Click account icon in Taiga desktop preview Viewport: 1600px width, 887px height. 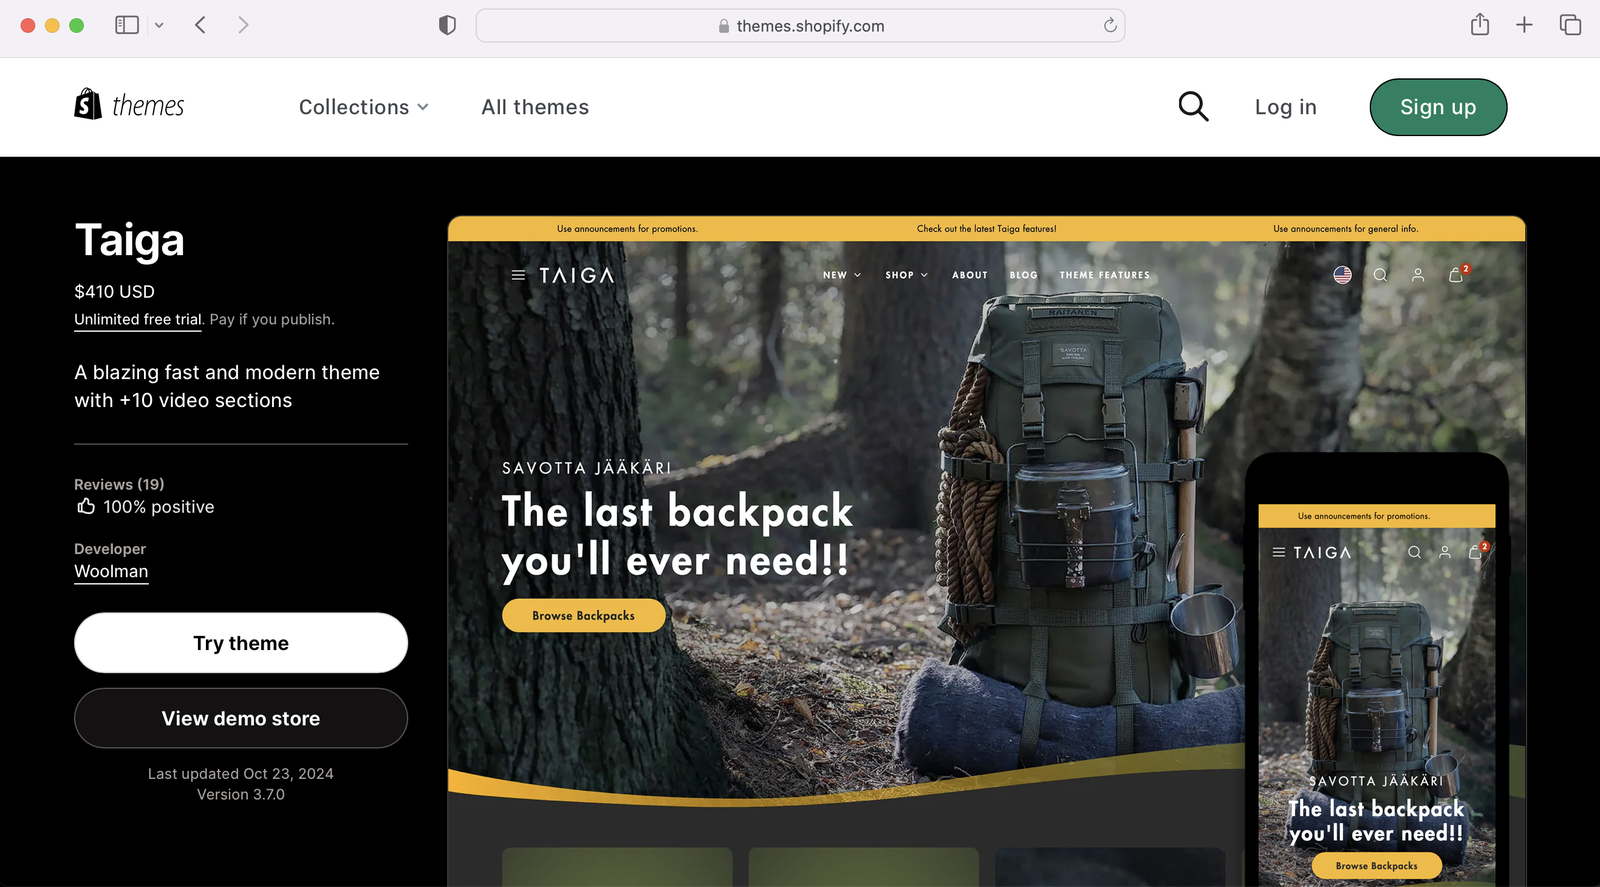(1418, 275)
